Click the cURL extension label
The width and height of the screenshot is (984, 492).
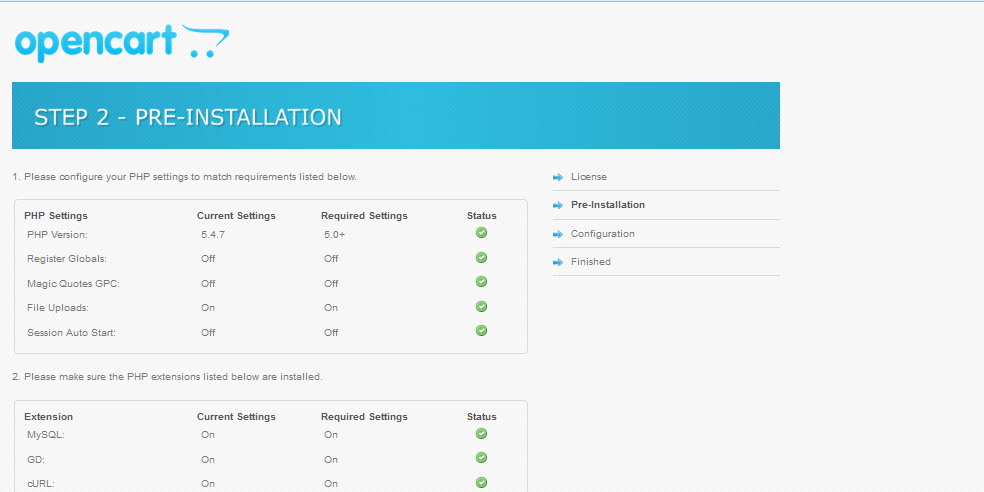41,484
